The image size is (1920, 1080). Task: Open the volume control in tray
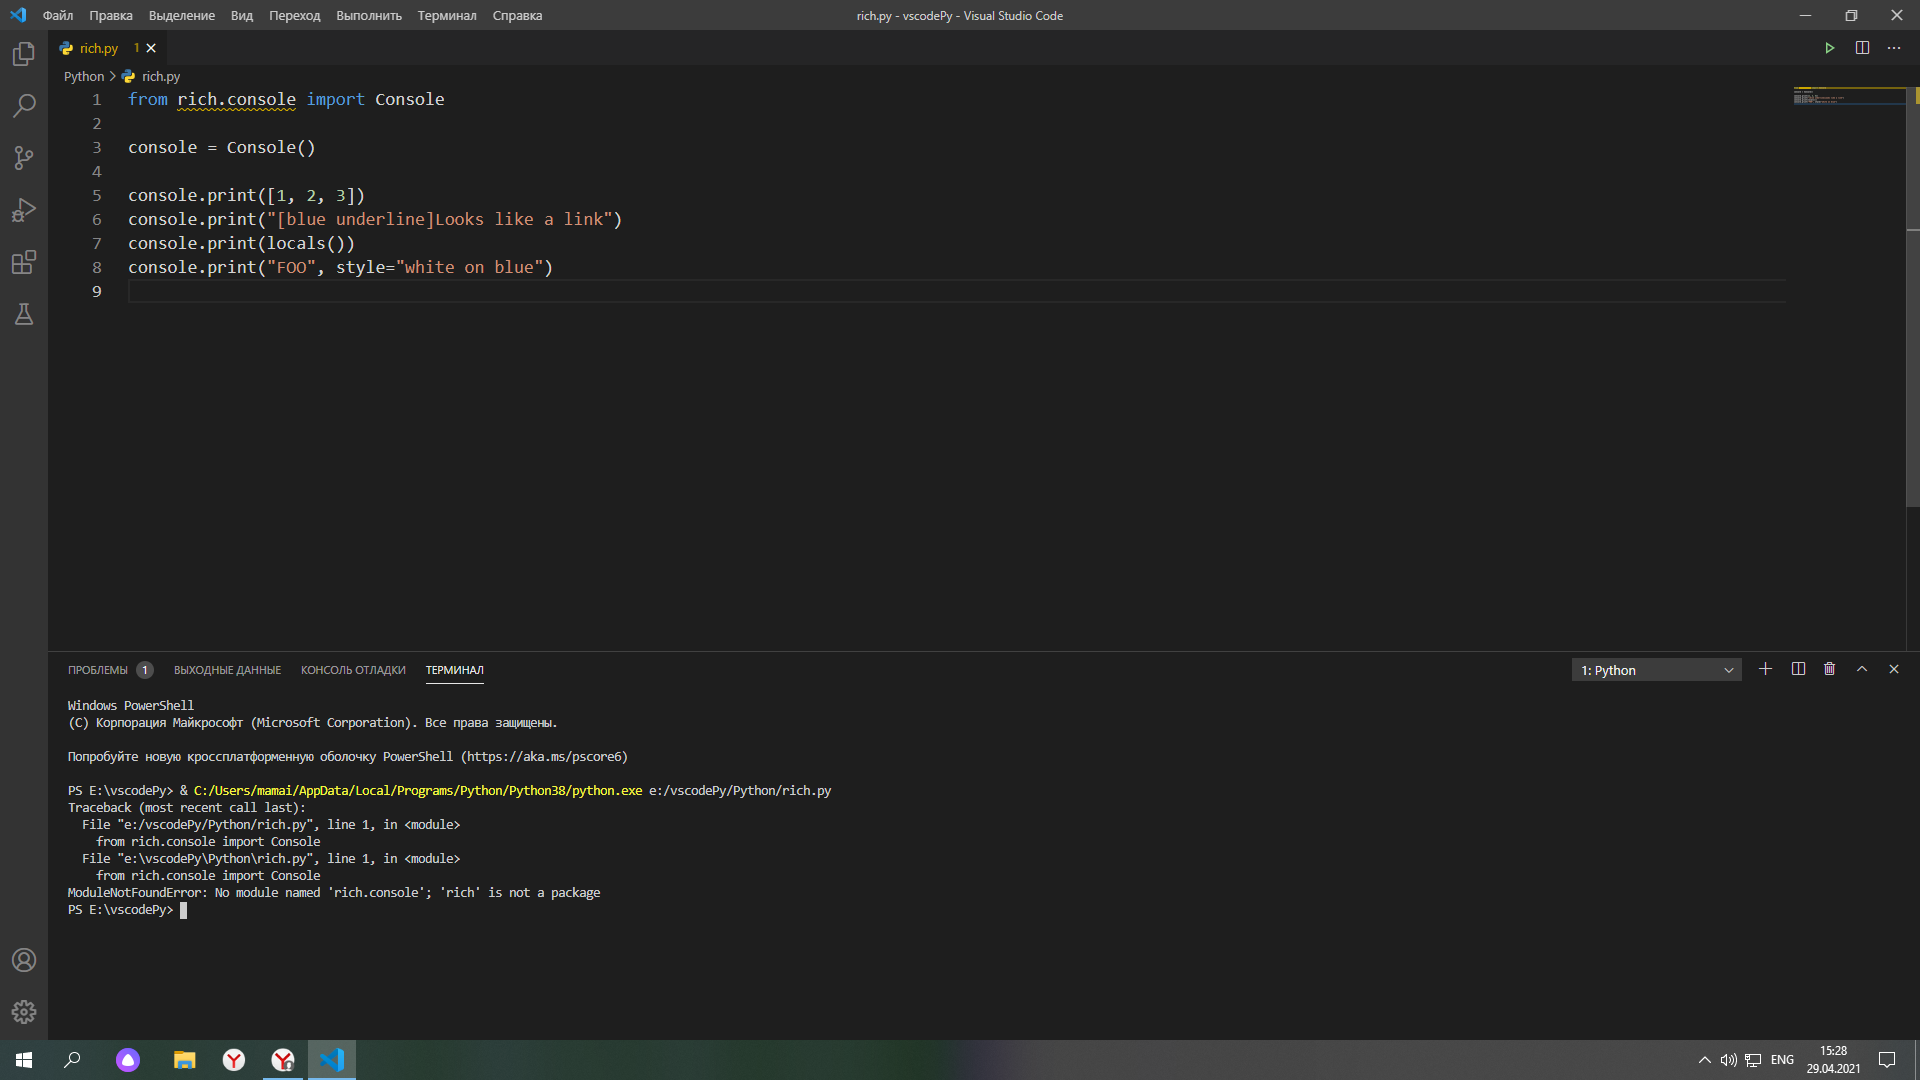(x=1728, y=1060)
